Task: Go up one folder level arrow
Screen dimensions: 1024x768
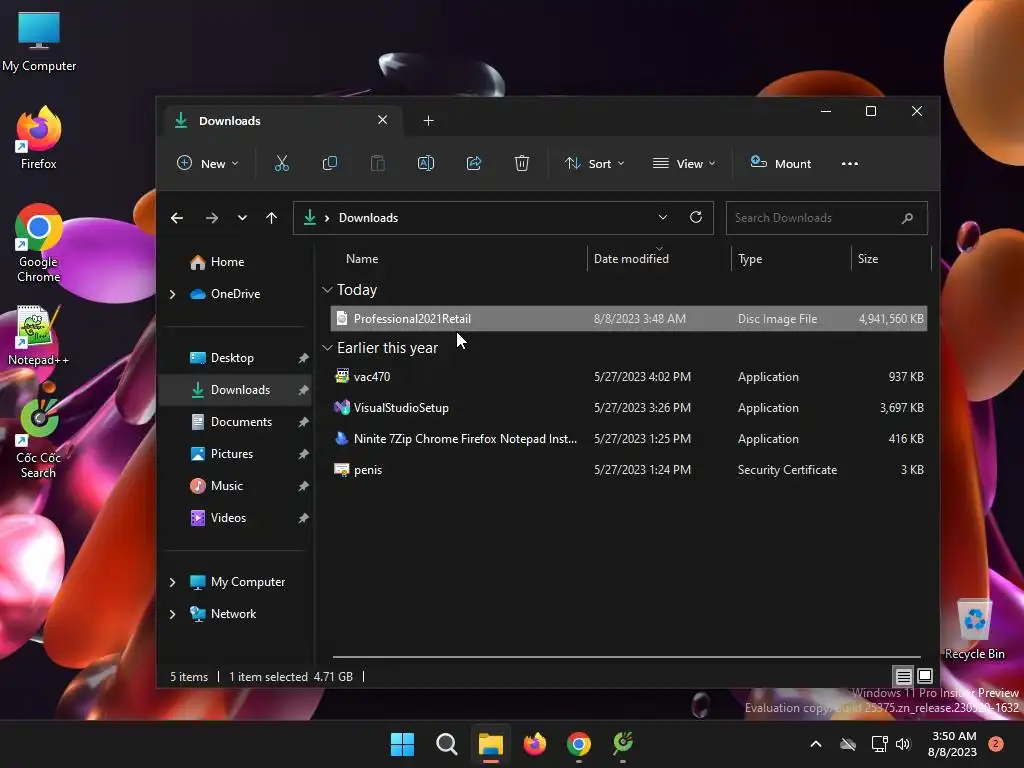Action: 272,218
